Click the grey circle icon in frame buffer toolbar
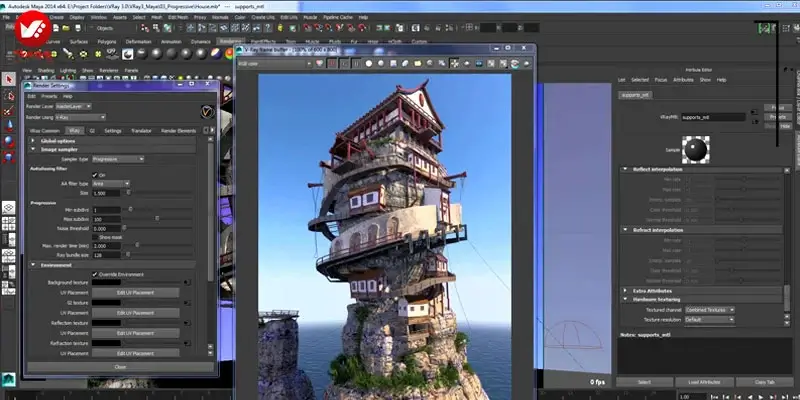 click(x=381, y=63)
